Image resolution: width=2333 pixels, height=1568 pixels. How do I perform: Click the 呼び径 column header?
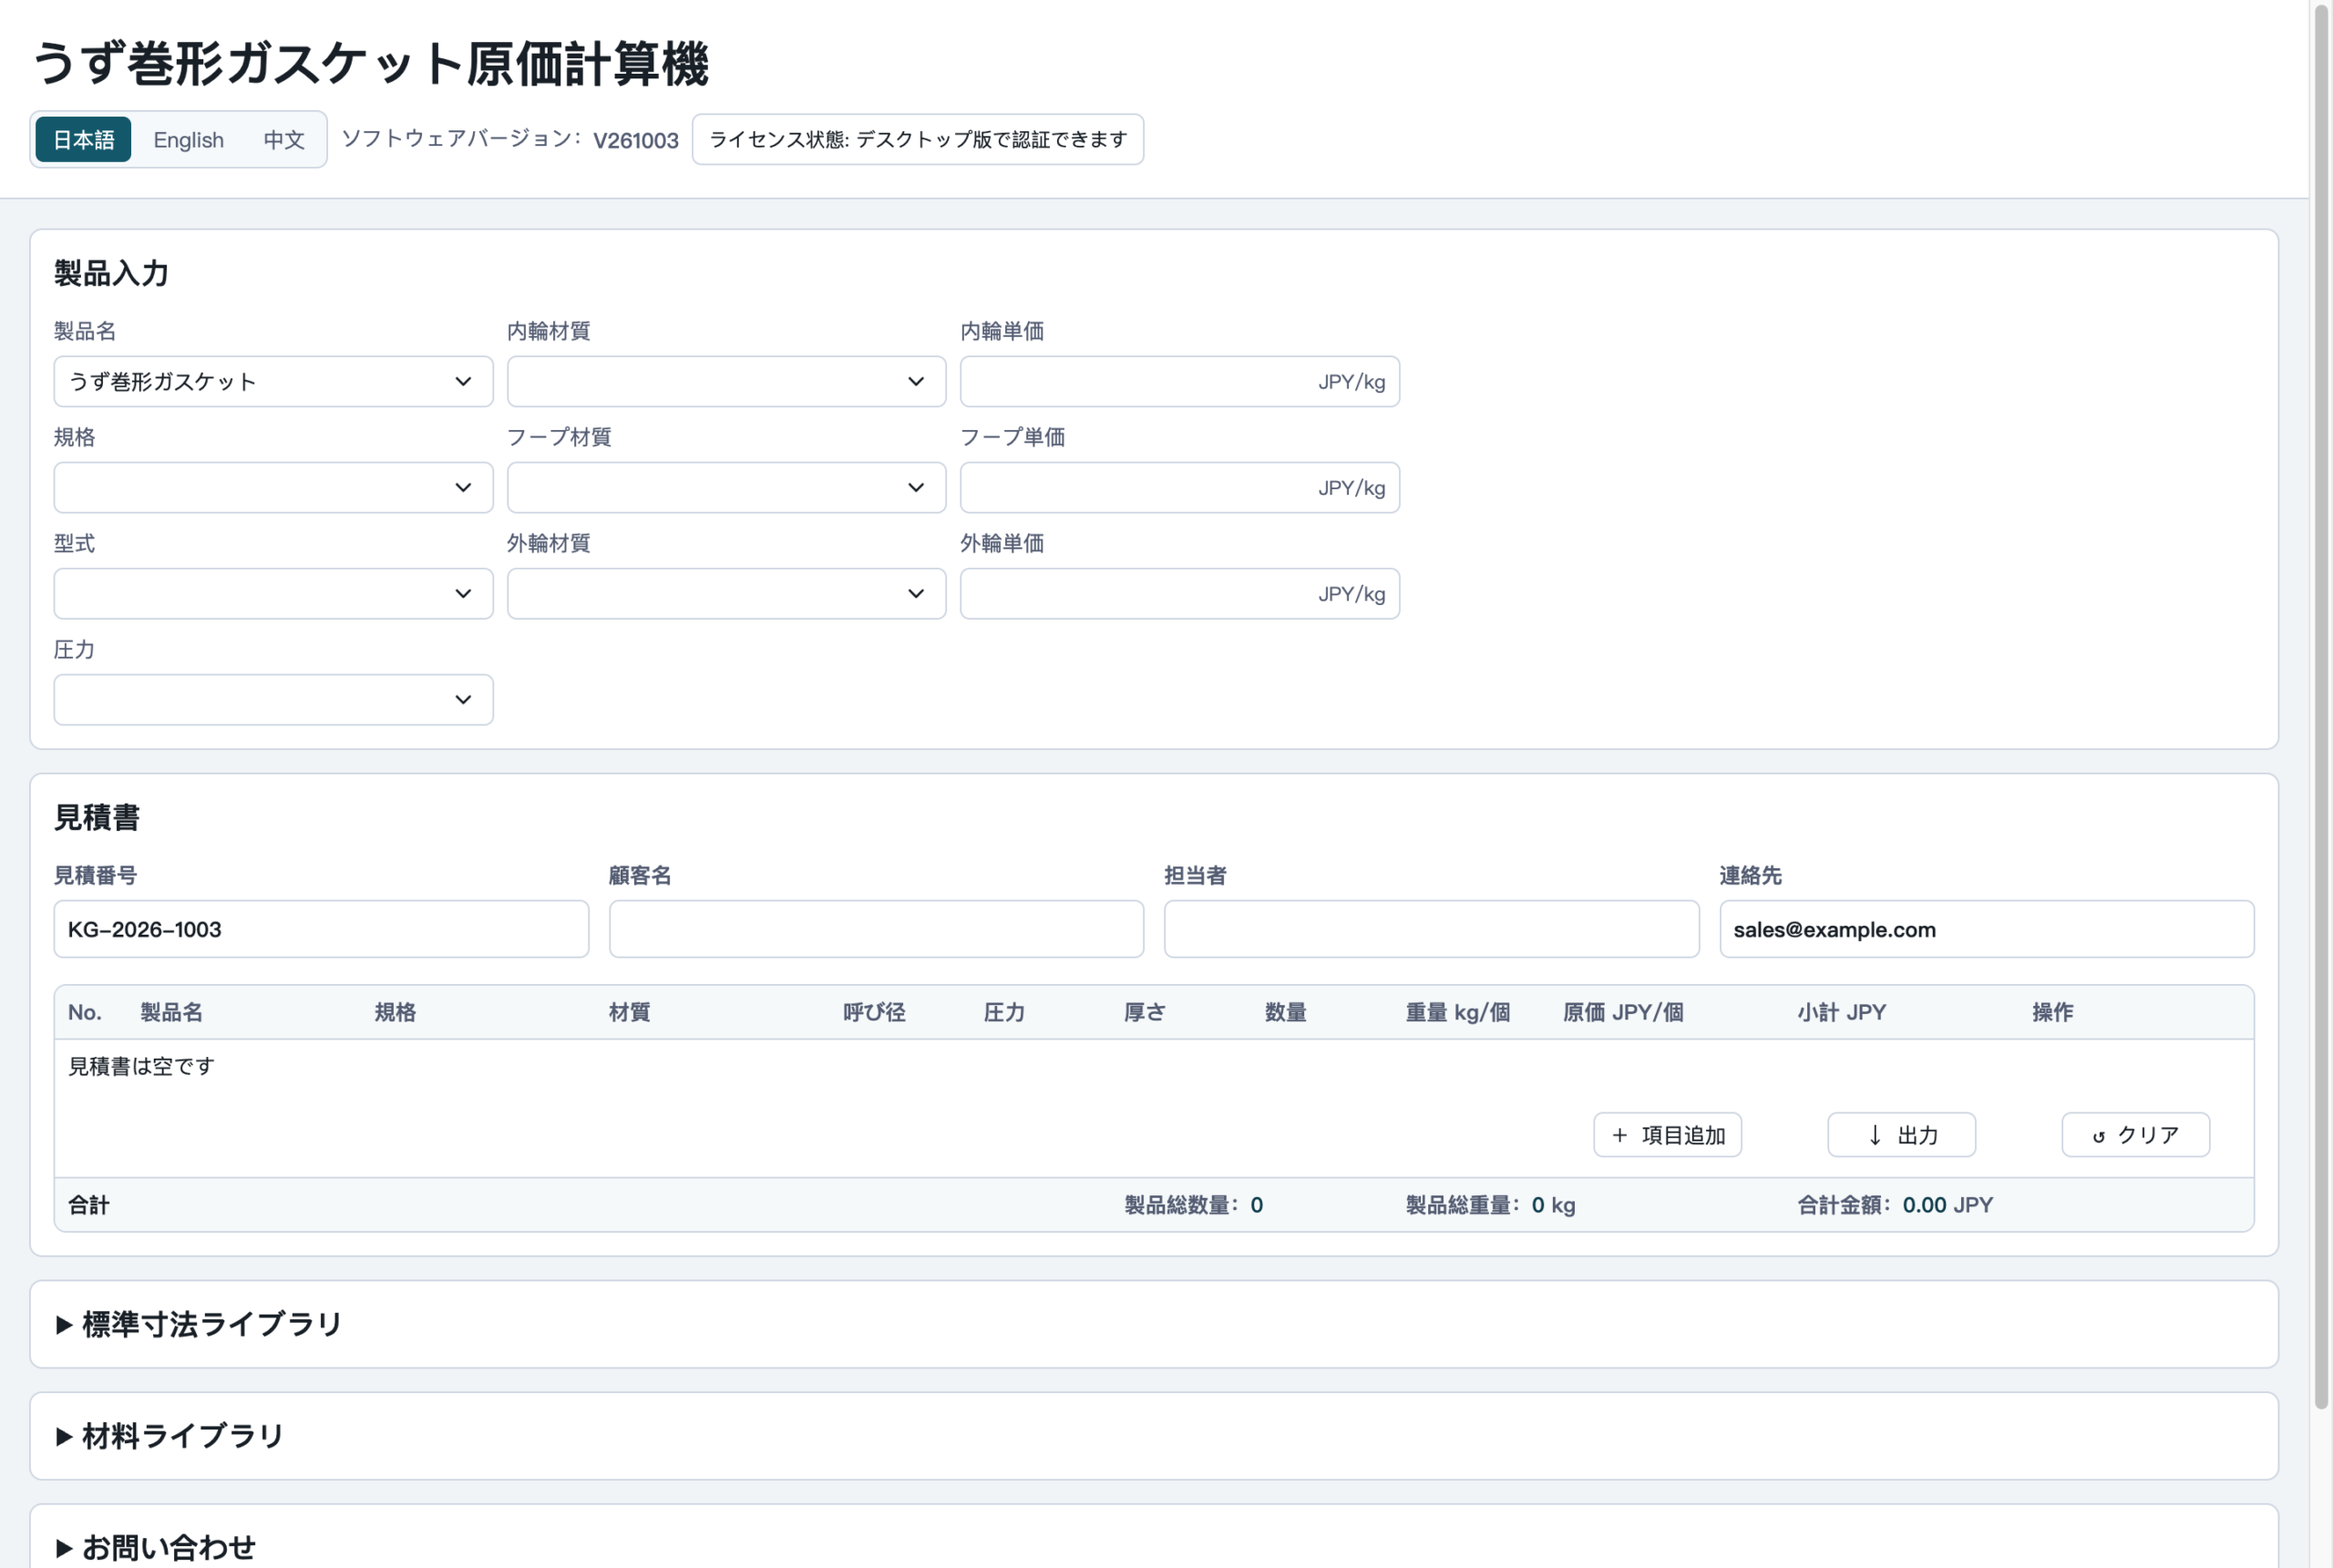[x=874, y=1012]
